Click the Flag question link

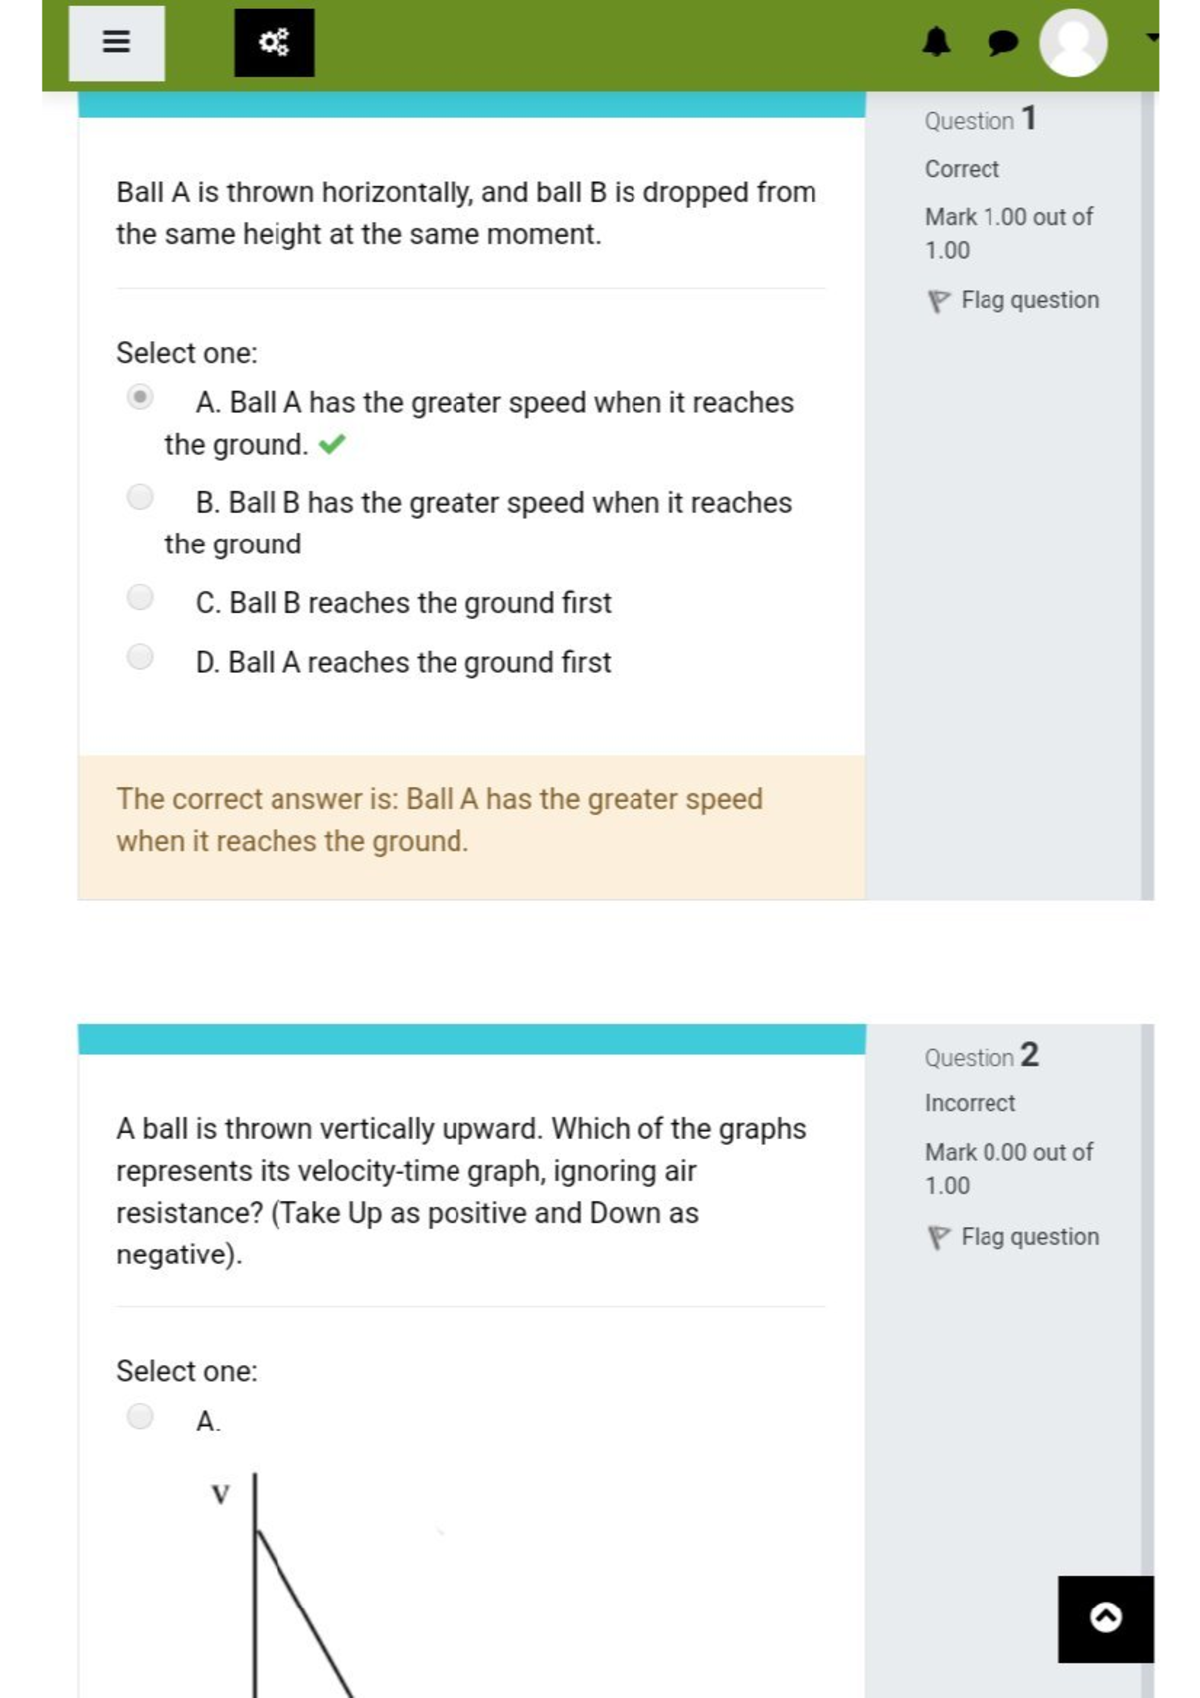1029,299
